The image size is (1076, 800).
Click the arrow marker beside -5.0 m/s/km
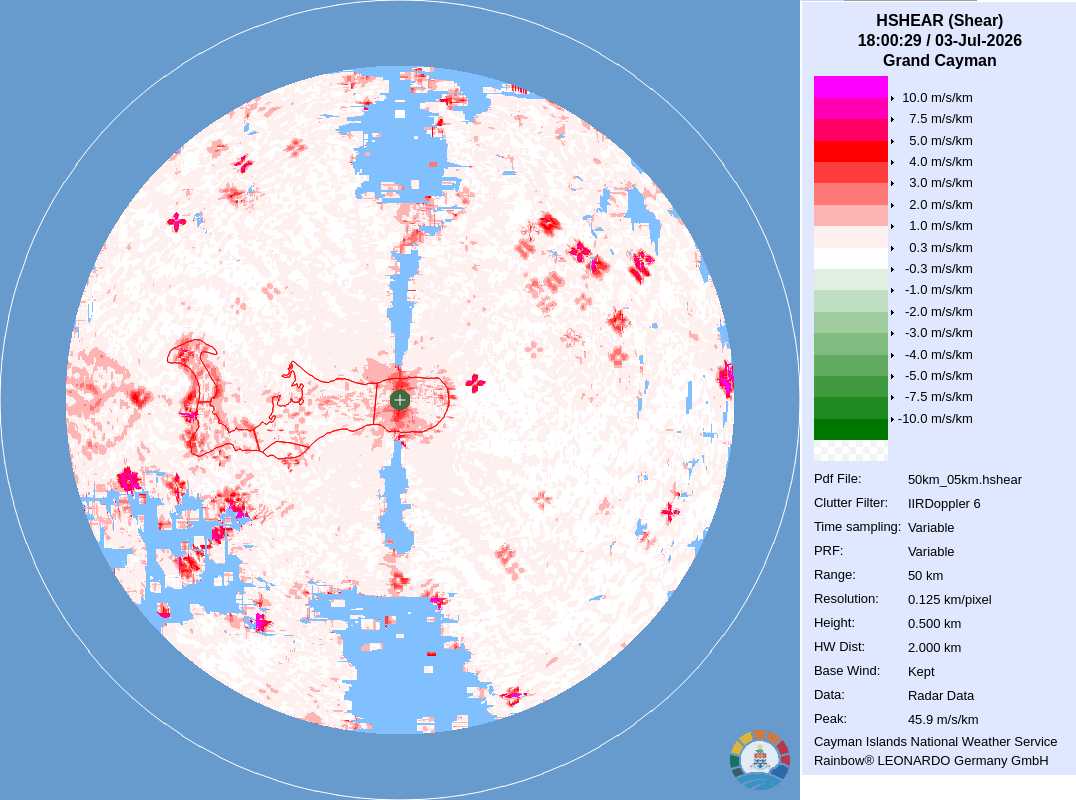(x=892, y=376)
